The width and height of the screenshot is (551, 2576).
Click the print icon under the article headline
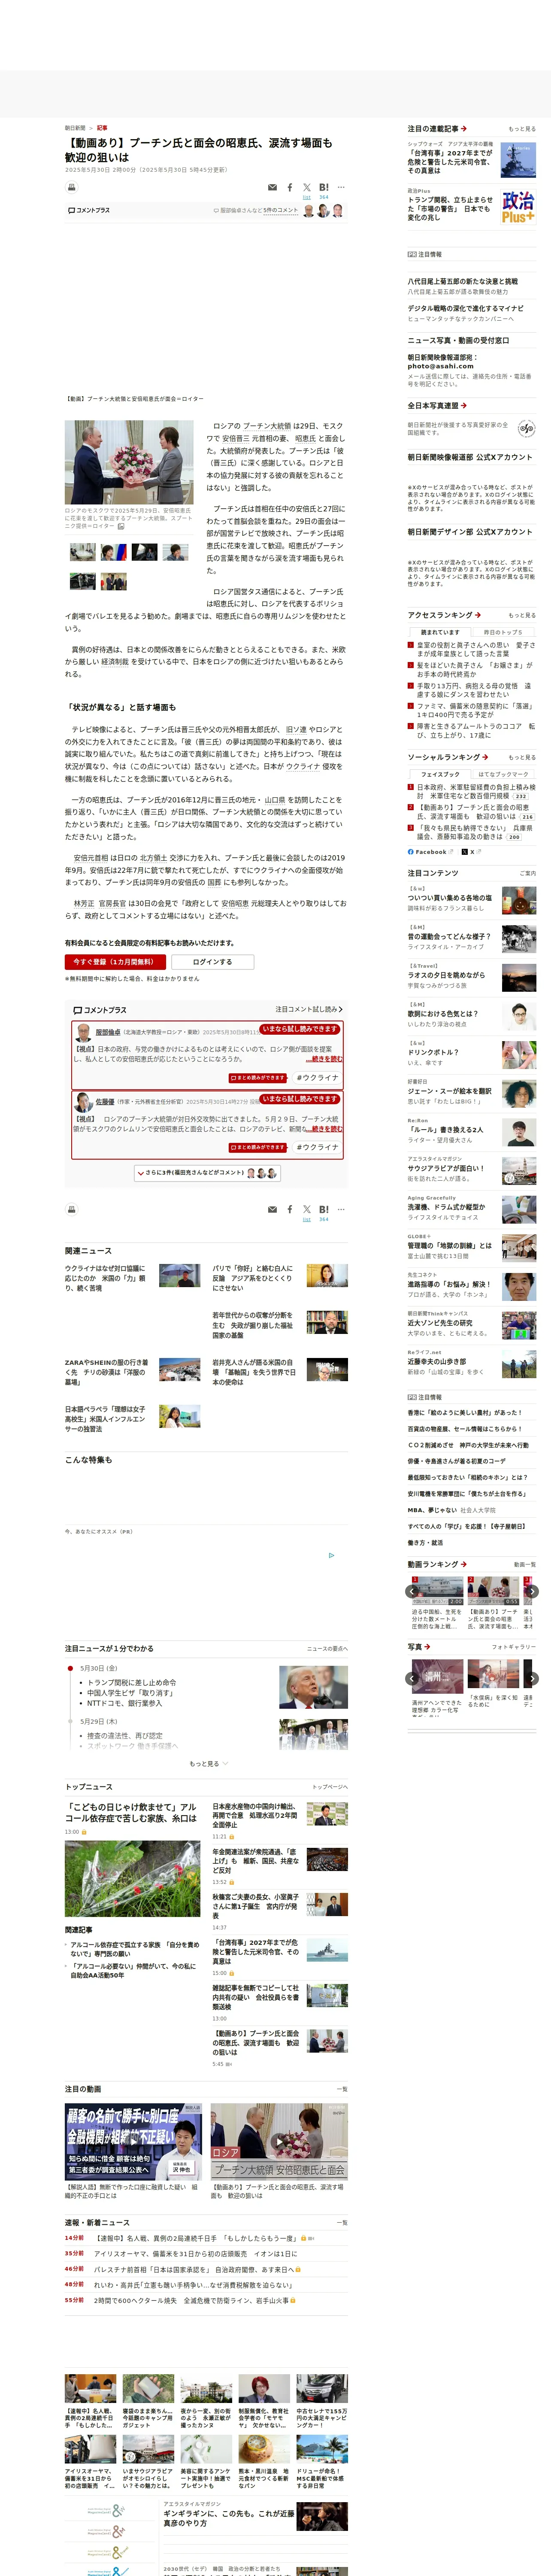72,187
